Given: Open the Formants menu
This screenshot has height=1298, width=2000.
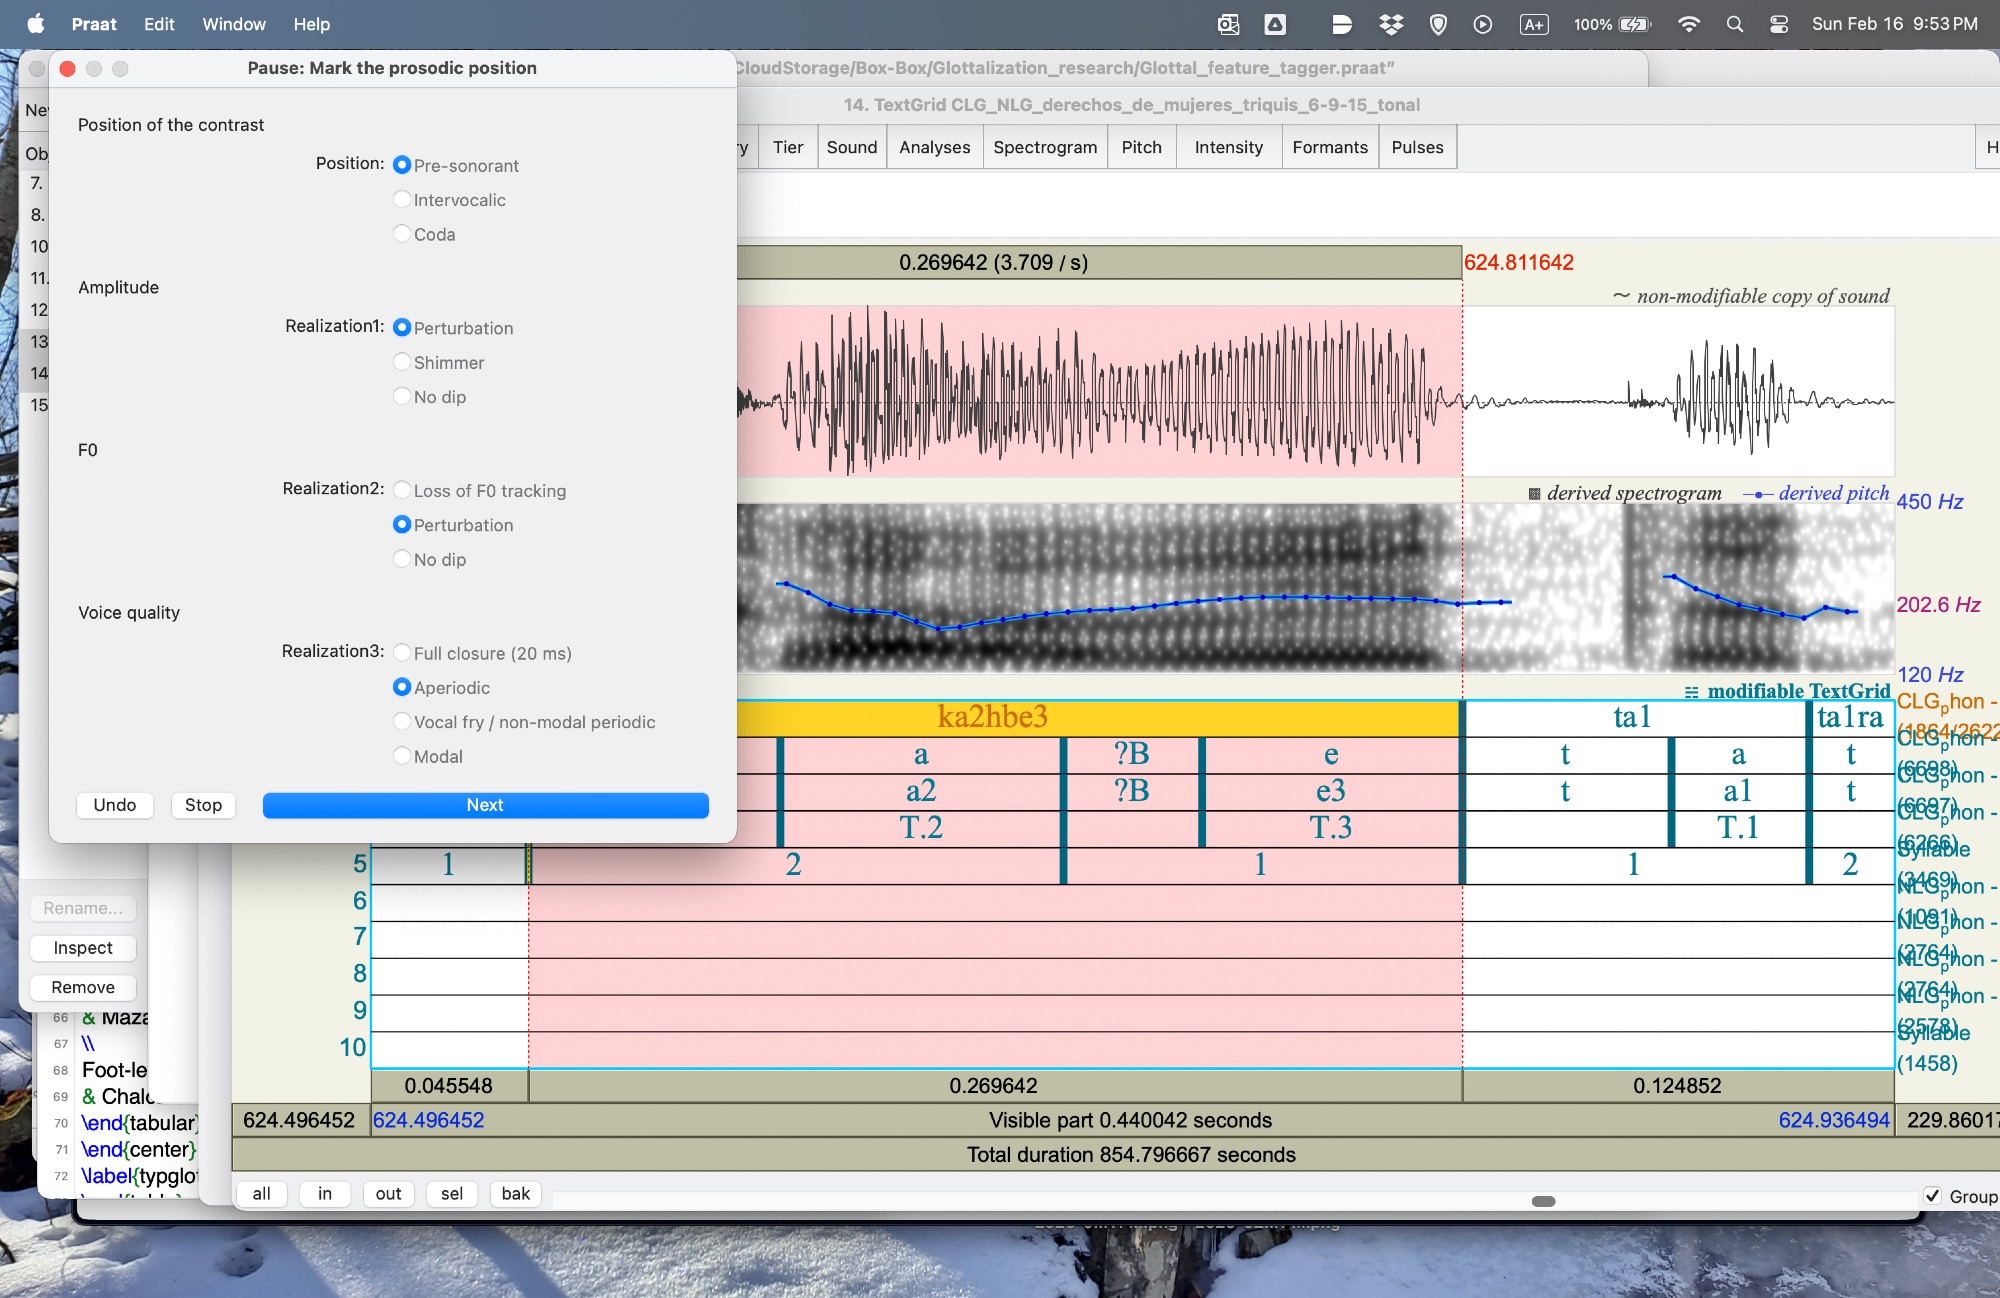Looking at the screenshot, I should tap(1329, 147).
